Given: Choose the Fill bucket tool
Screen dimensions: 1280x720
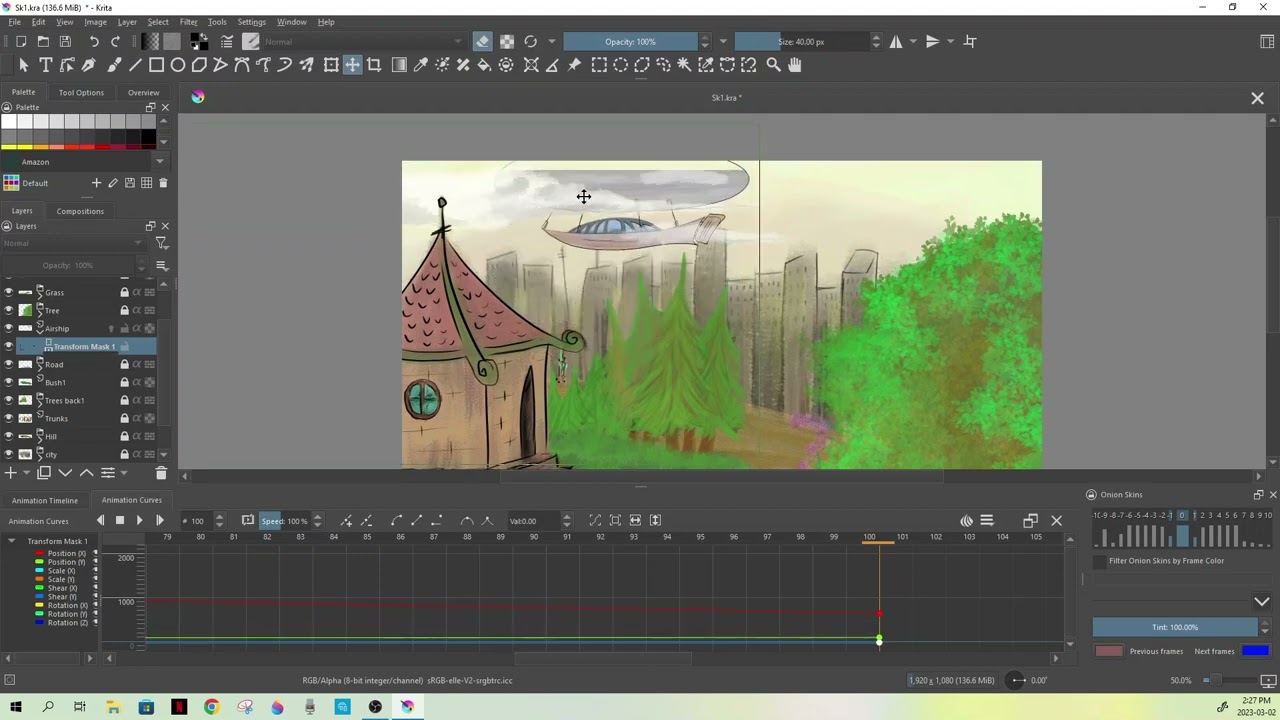Looking at the screenshot, I should point(484,65).
